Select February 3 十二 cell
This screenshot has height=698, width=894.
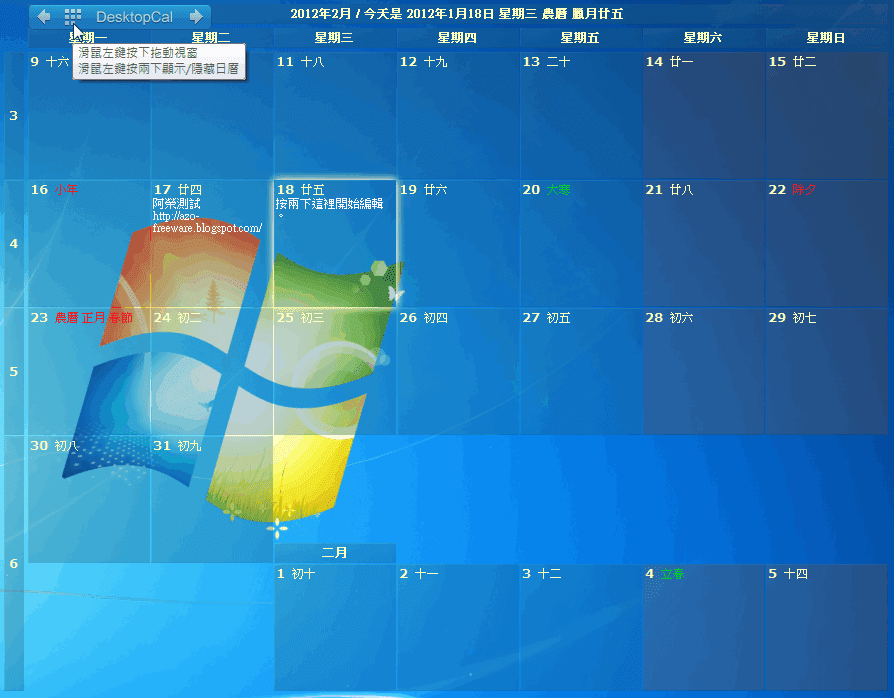[581, 627]
